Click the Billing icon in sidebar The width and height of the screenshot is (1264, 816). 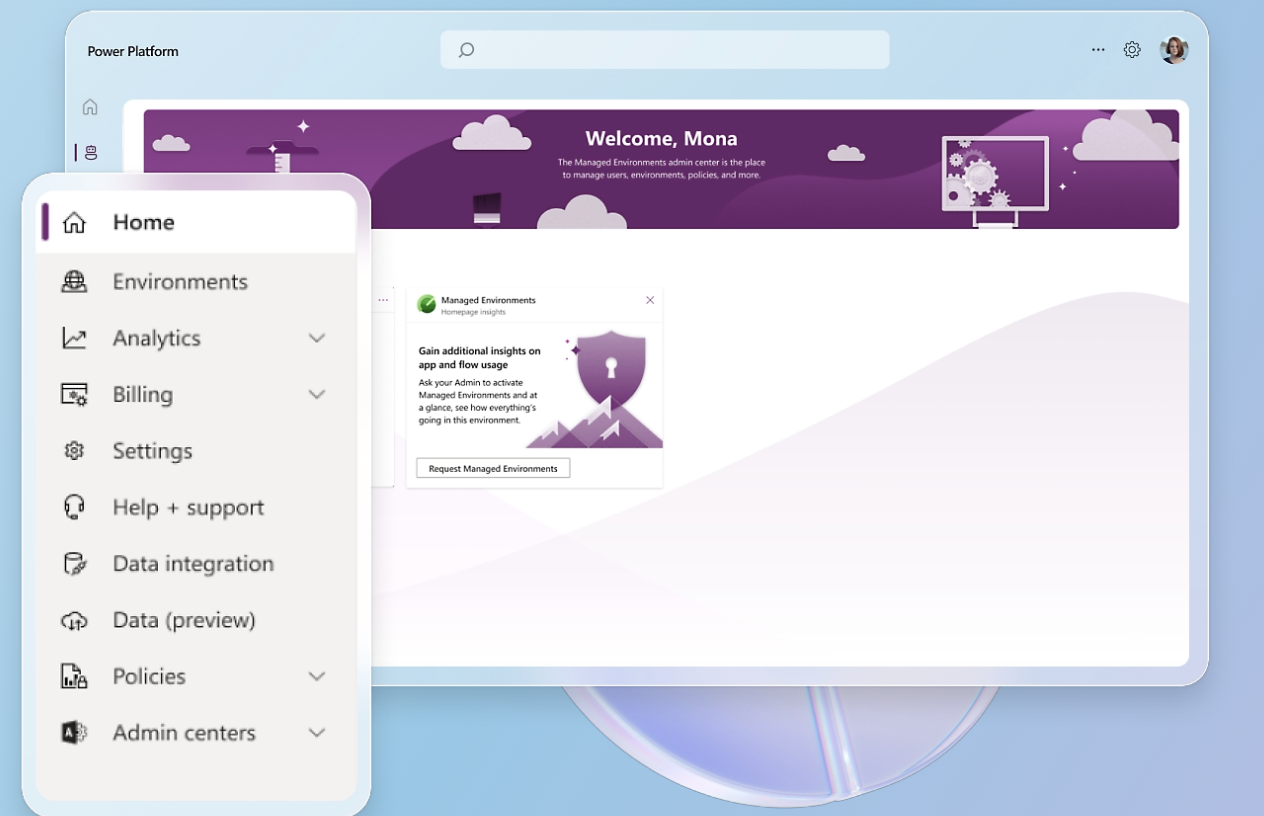pyautogui.click(x=74, y=394)
